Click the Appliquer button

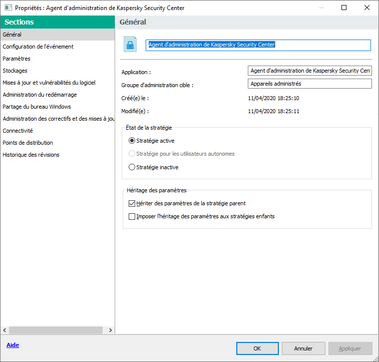coord(350,348)
